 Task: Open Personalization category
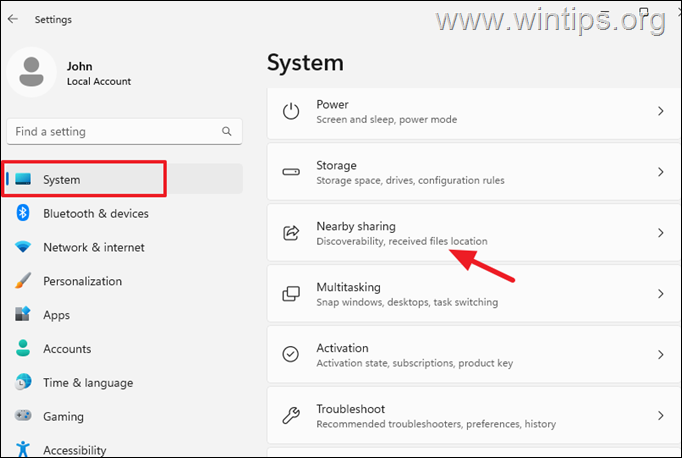[x=124, y=281]
